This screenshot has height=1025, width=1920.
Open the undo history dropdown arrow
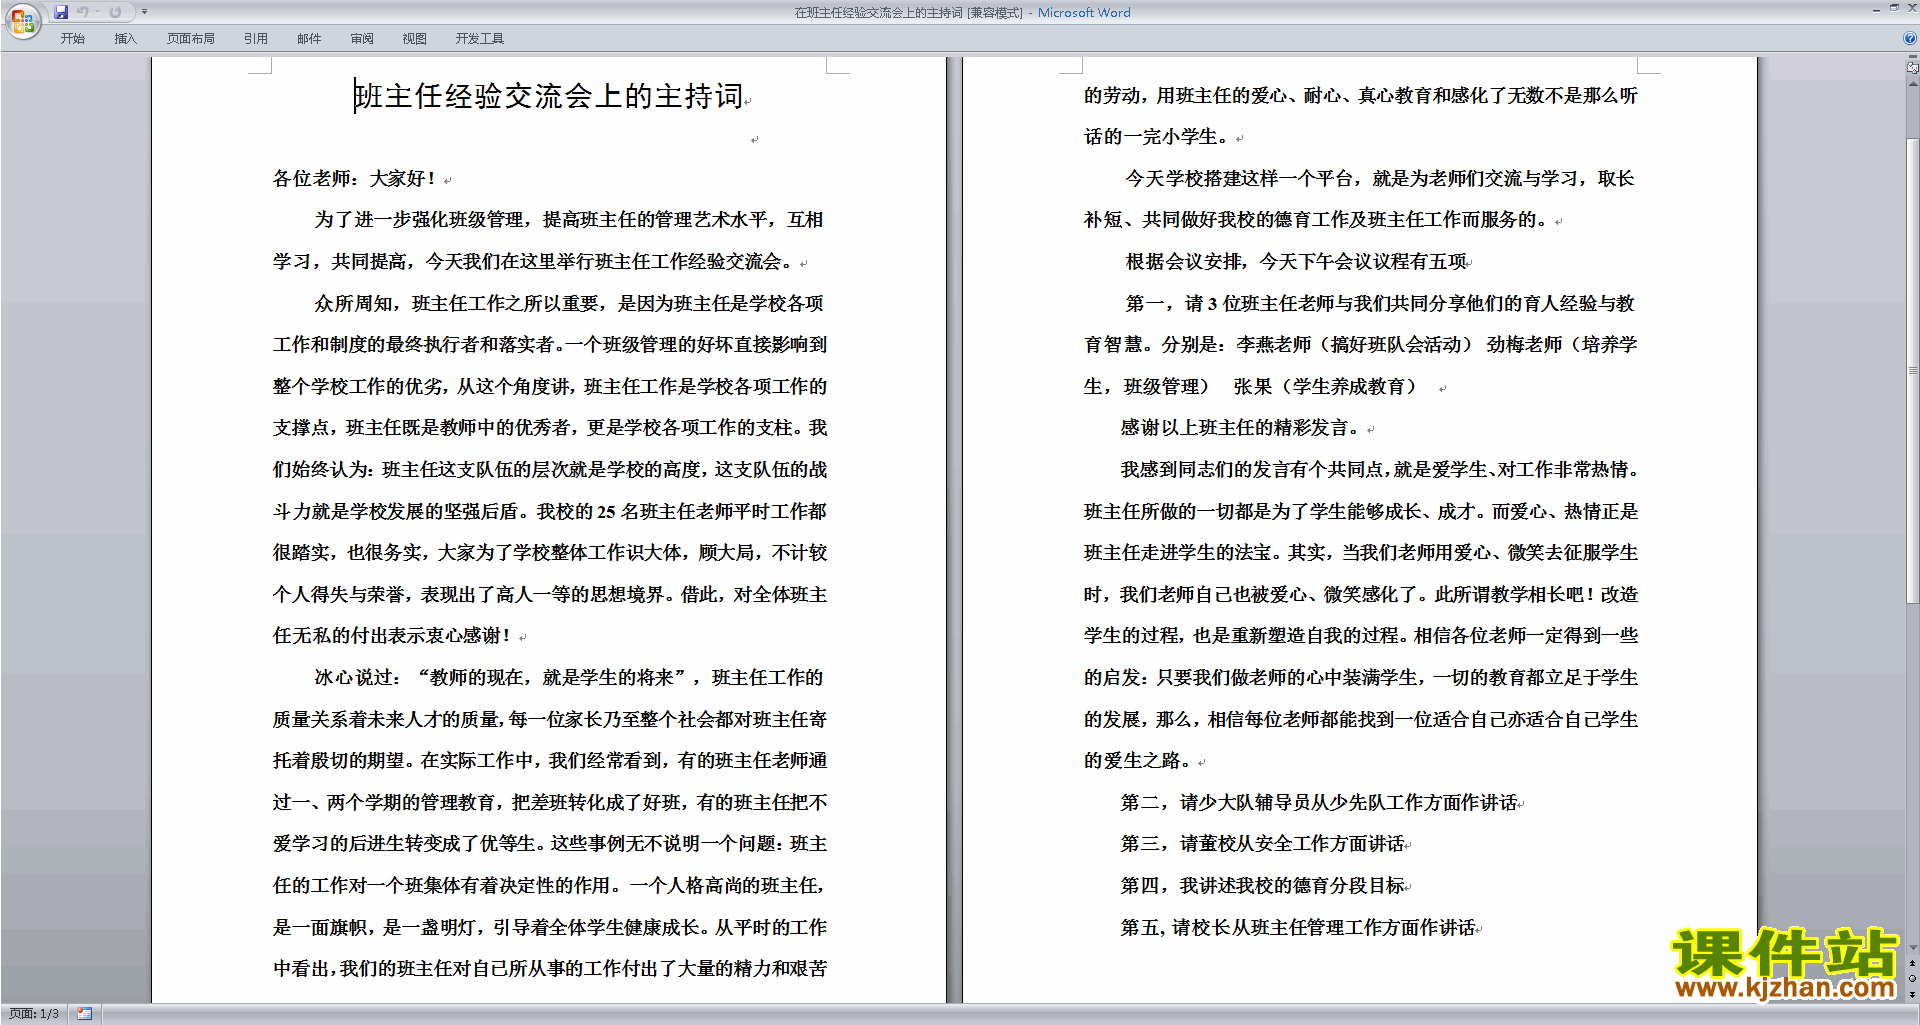[x=97, y=12]
